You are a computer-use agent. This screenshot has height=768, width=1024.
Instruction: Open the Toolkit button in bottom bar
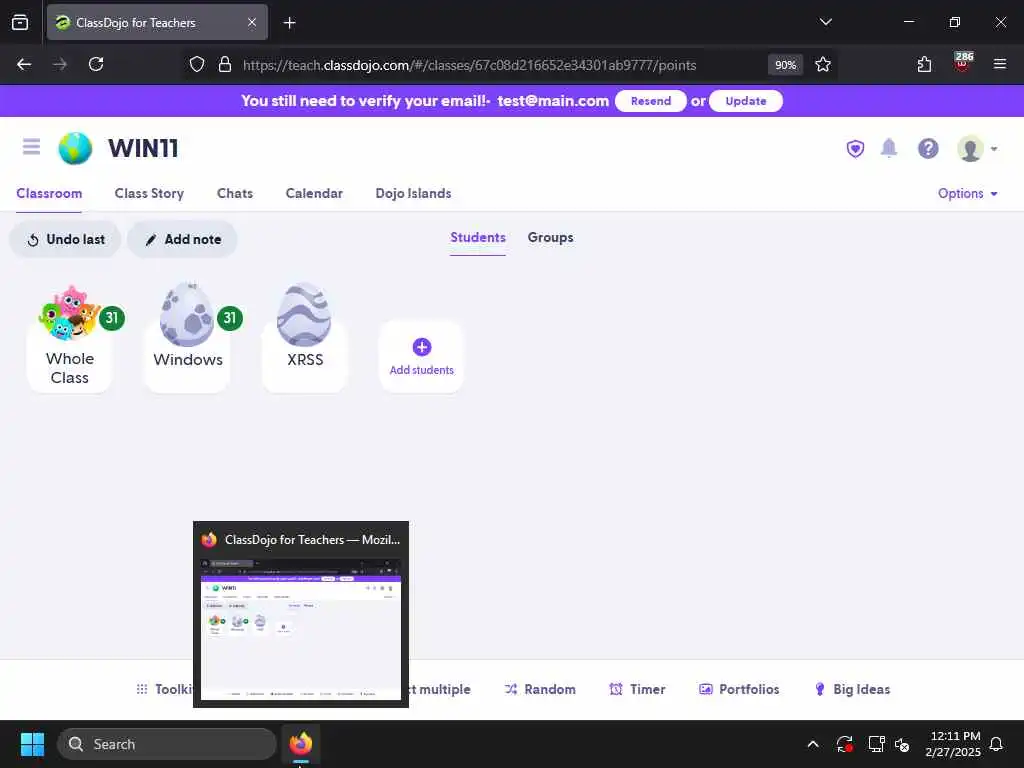164,689
